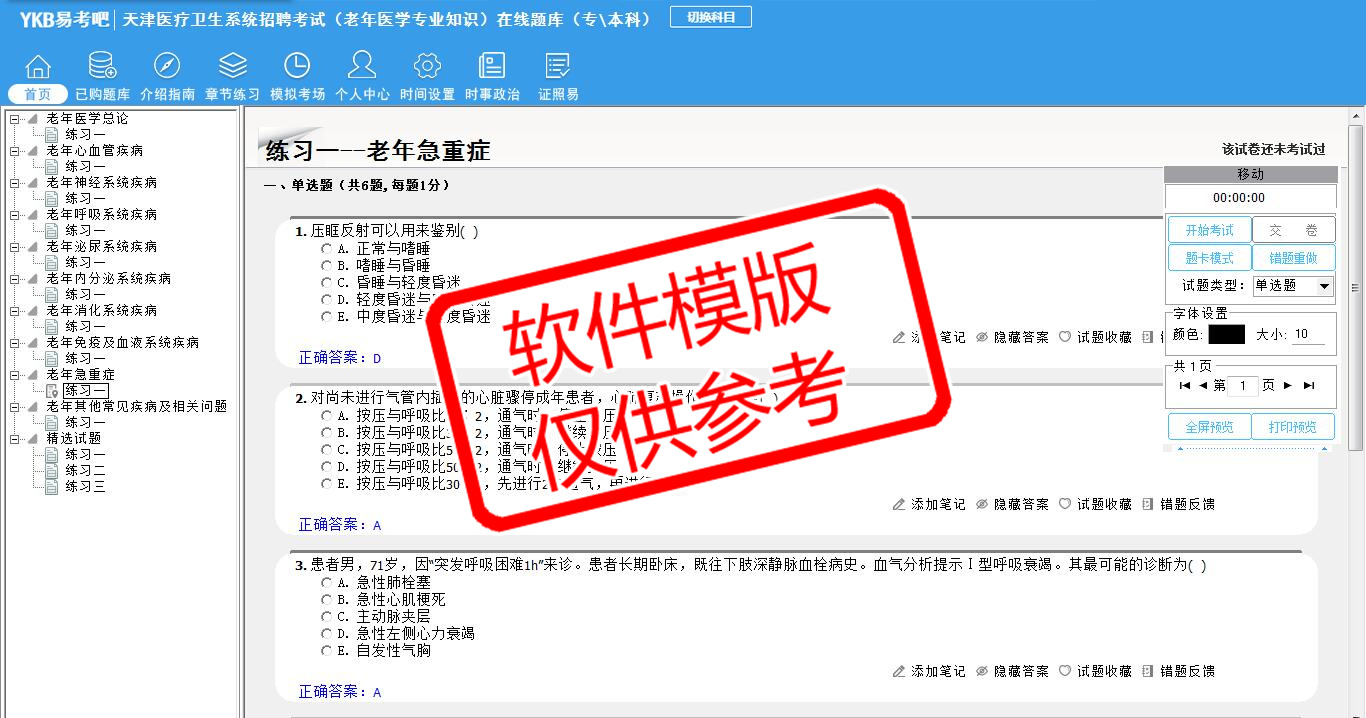1366x718 pixels.
Task: Collapse the 老年医学总论 tree node
Action: pyautogui.click(x=14, y=119)
